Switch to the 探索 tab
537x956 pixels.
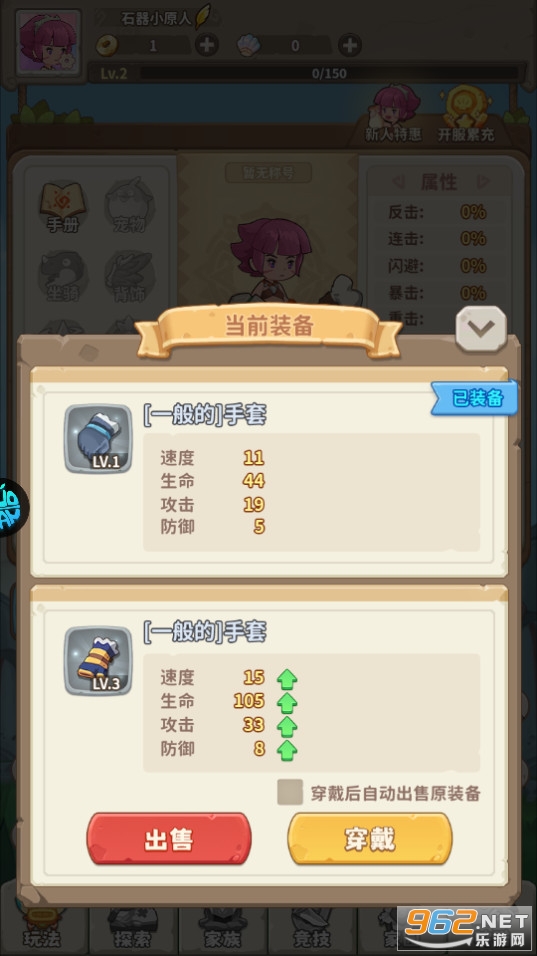coord(133,930)
